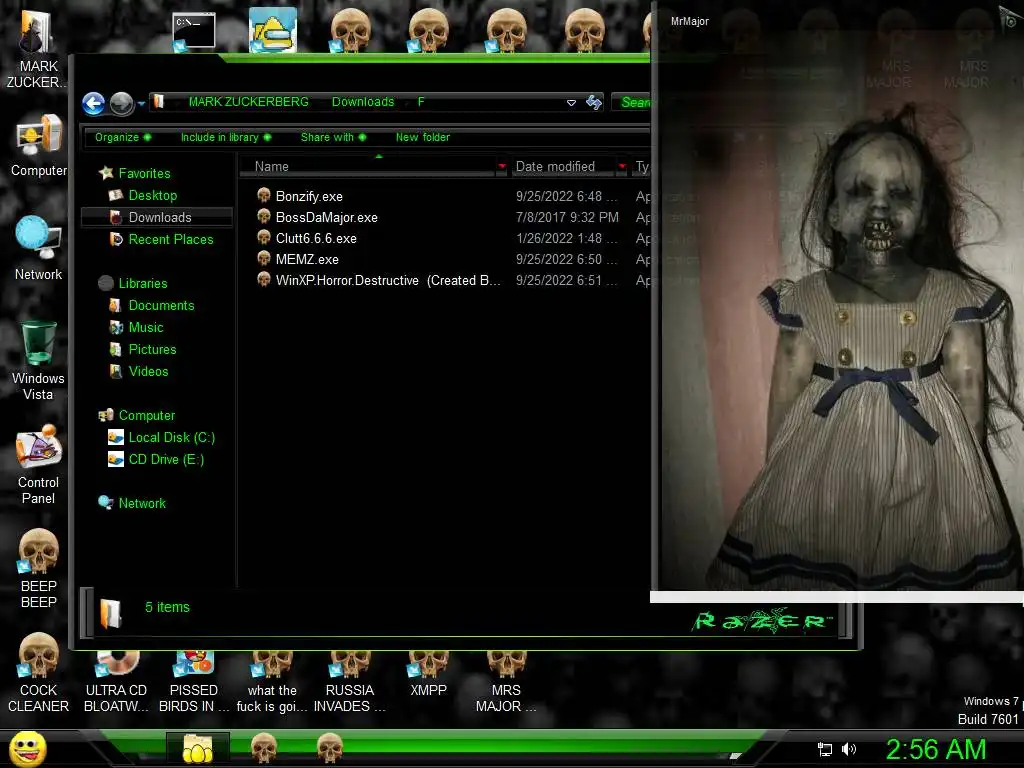Image resolution: width=1024 pixels, height=768 pixels.
Task: Select CD Drive (E:) in navigation pane
Action: tap(166, 460)
